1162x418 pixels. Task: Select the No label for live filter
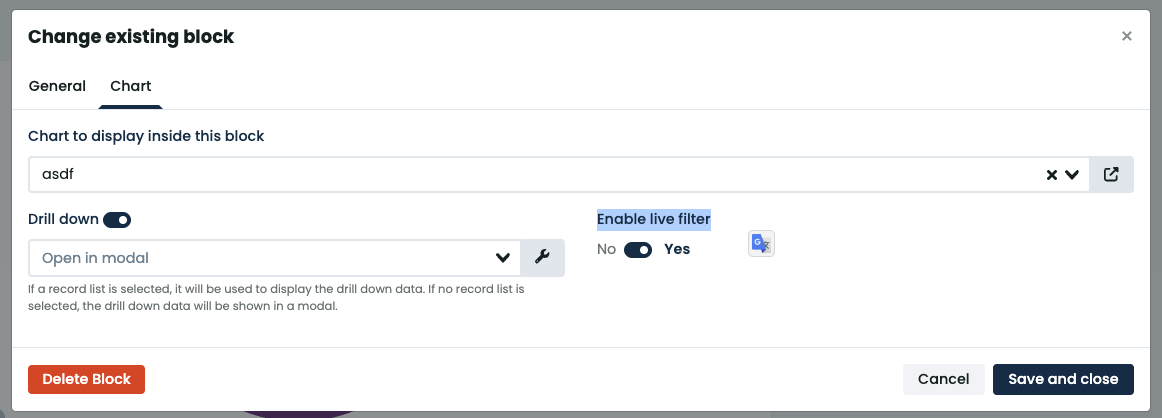point(606,250)
